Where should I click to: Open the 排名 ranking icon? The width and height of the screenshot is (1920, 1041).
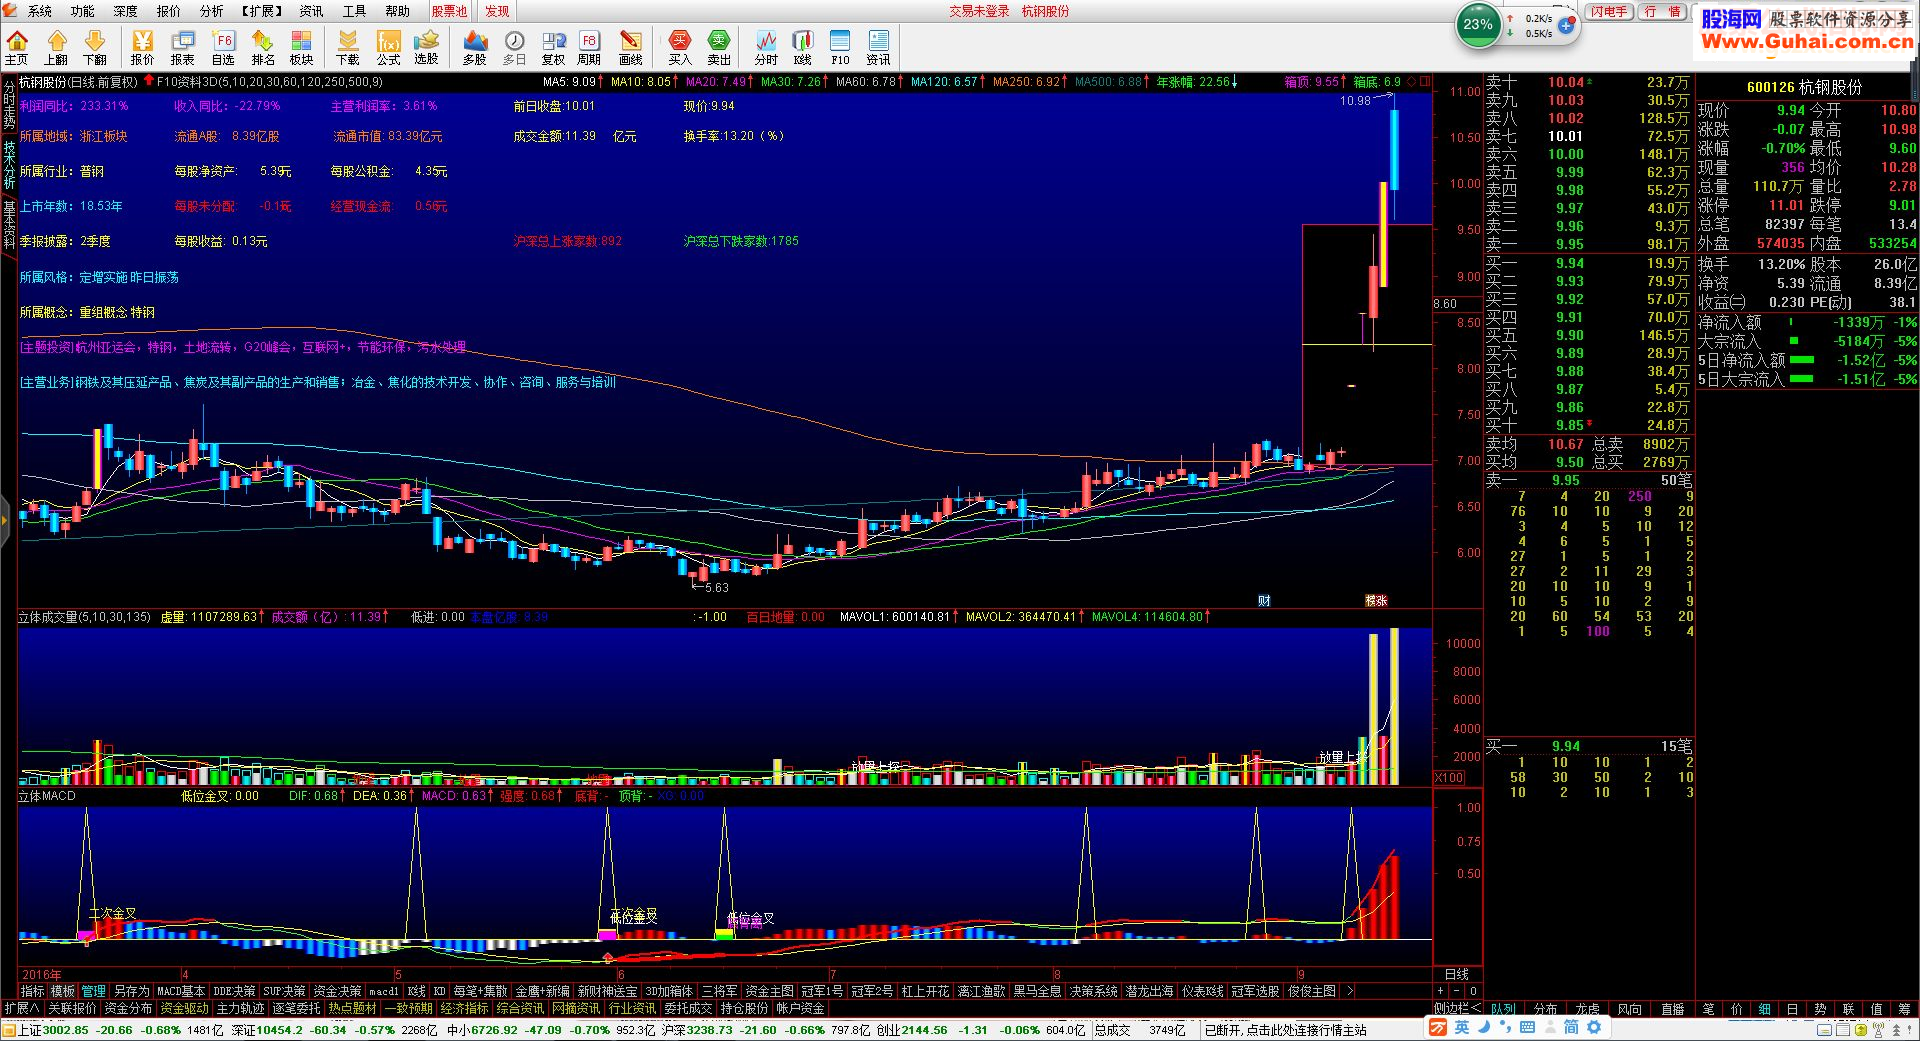coord(263,47)
